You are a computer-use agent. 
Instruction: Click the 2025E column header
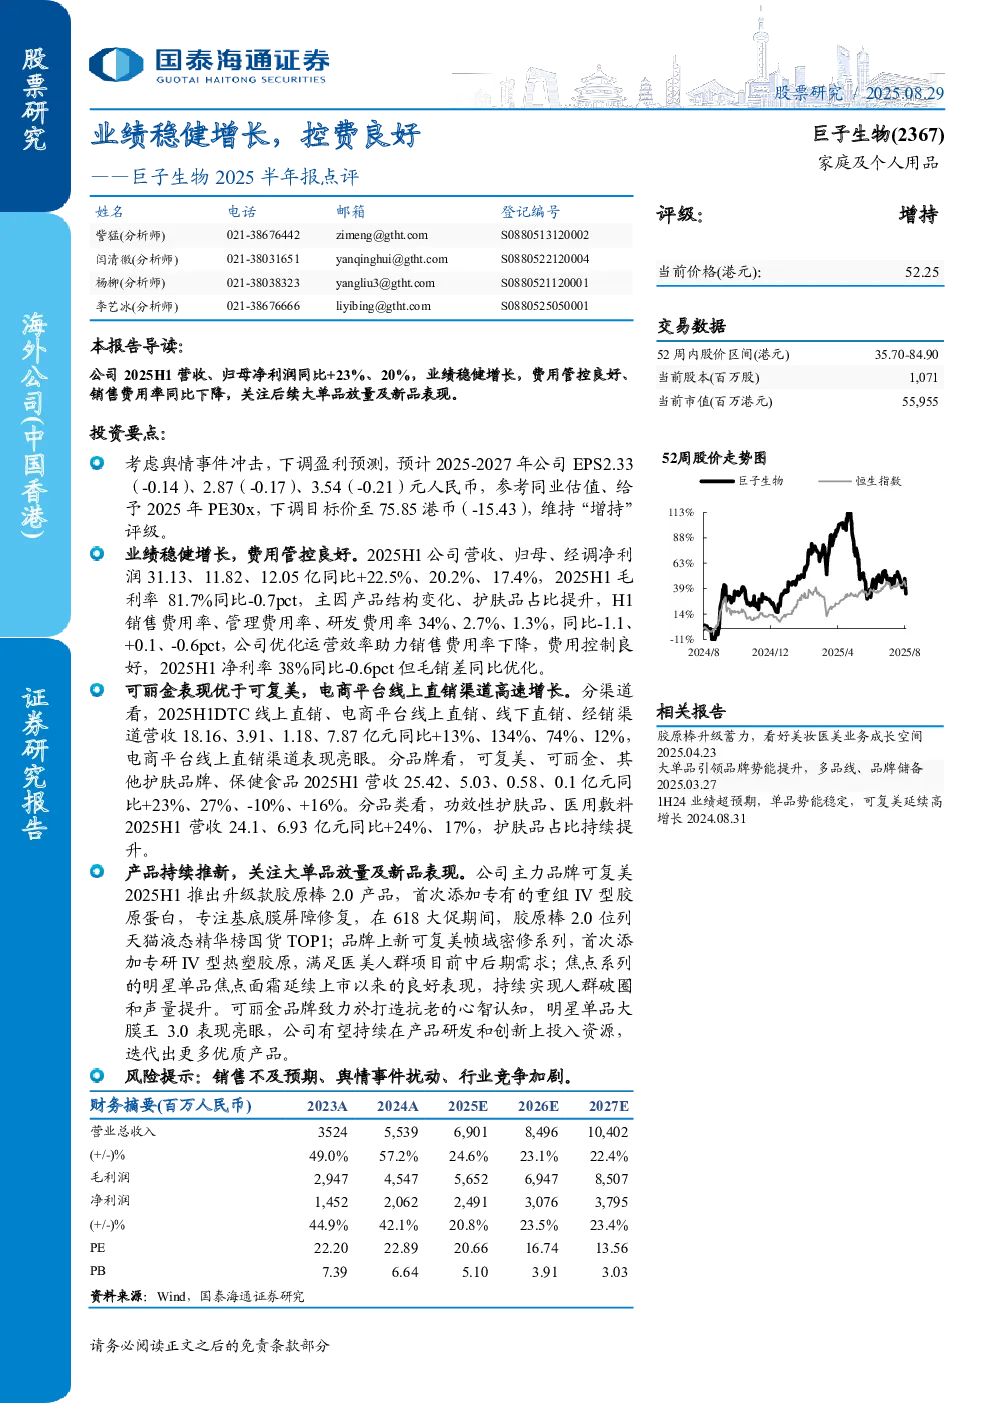pyautogui.click(x=468, y=1106)
